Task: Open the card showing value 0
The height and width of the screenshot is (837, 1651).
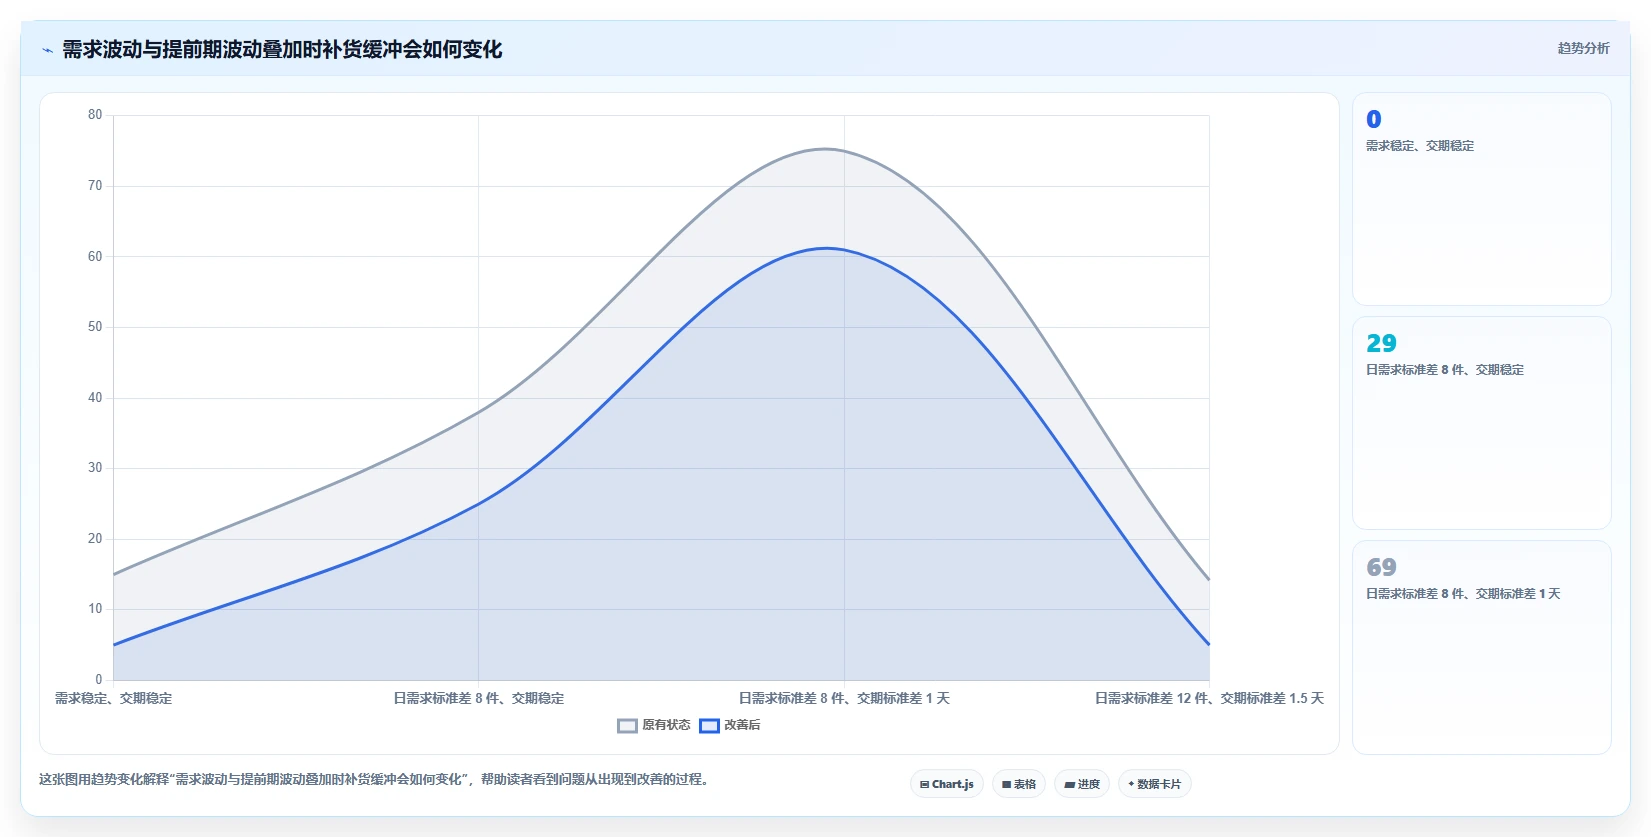Action: (x=1482, y=199)
